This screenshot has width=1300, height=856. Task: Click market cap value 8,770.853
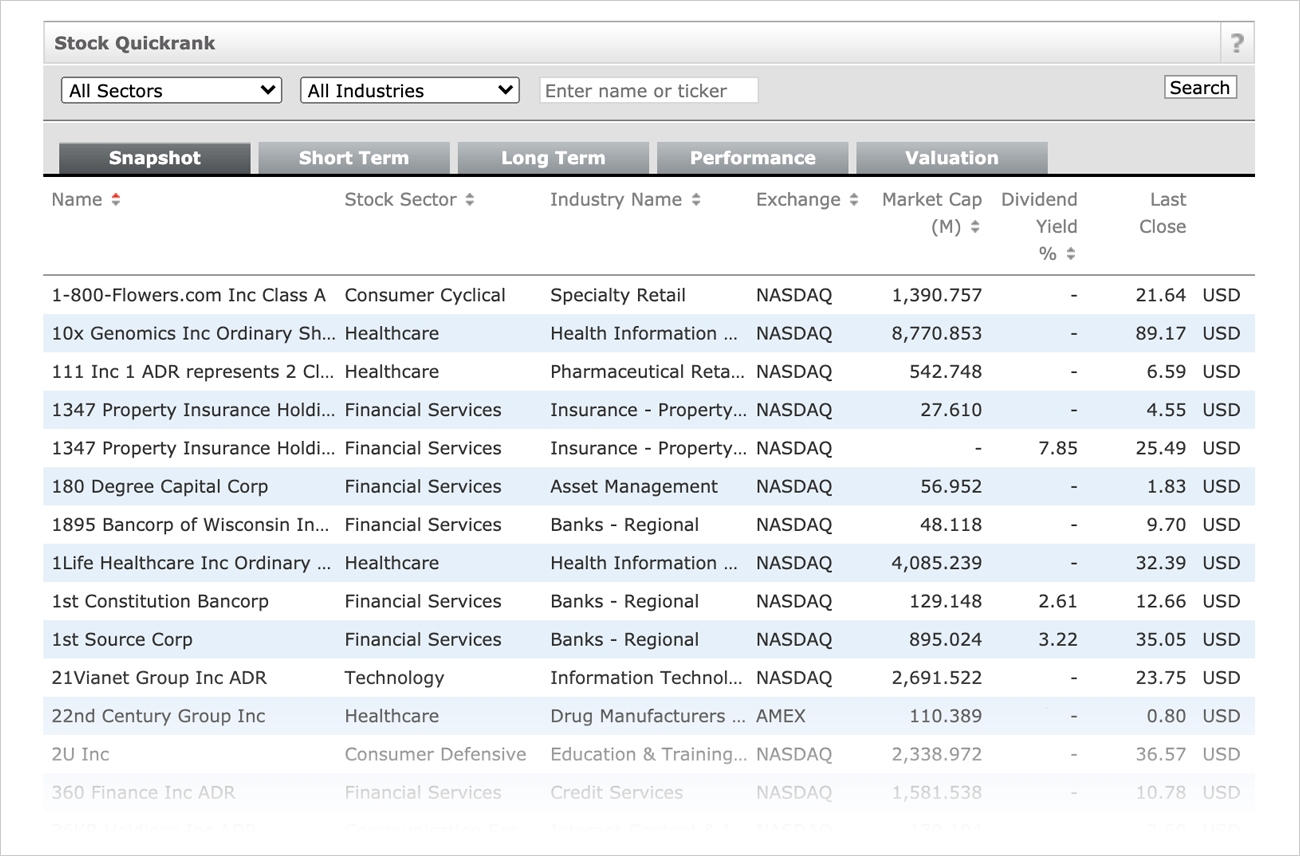tap(937, 333)
